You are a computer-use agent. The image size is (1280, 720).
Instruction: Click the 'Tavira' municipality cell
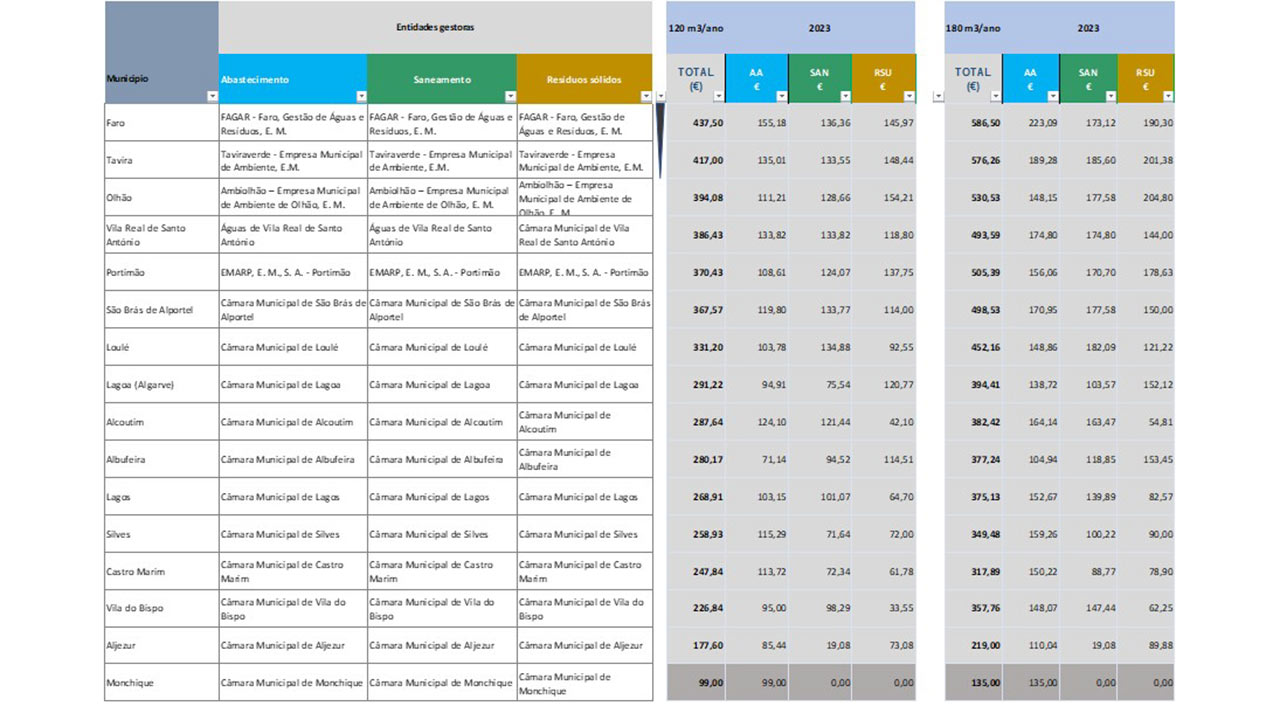point(161,160)
